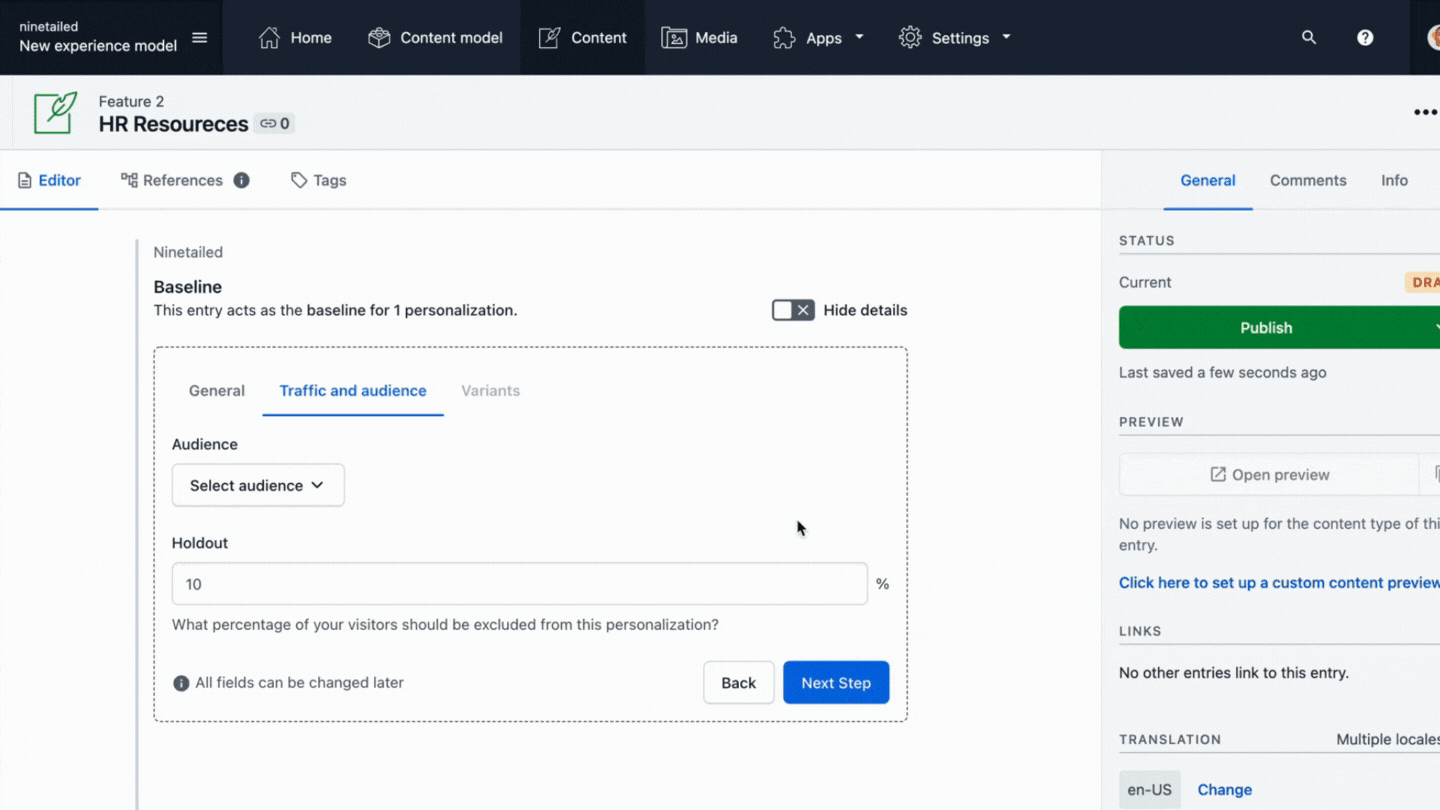
Task: Click the References info icon
Action: [241, 180]
